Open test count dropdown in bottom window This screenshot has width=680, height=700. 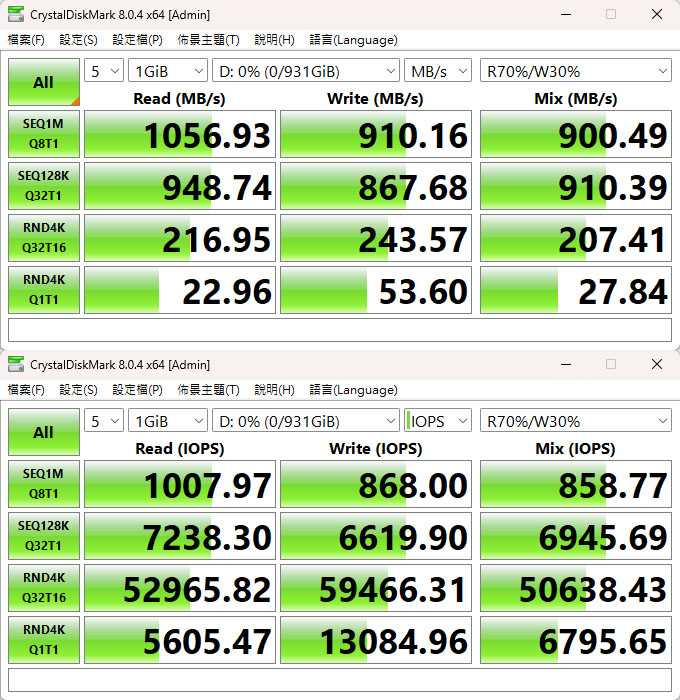coord(104,421)
